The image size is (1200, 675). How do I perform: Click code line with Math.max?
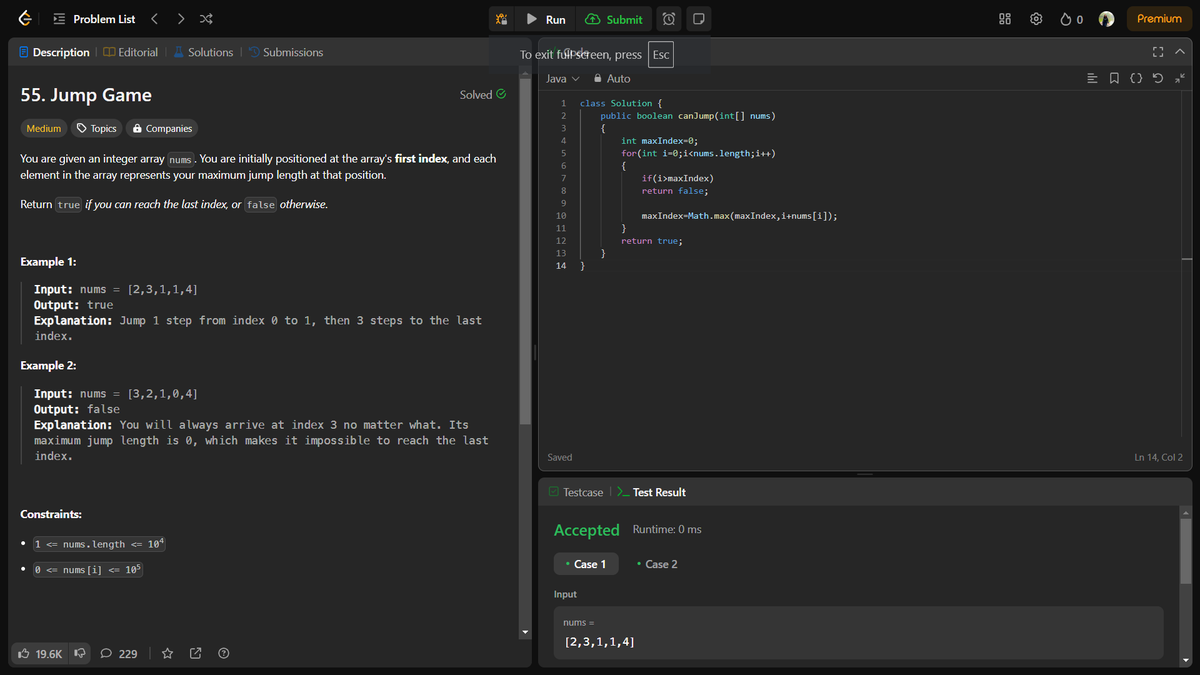[740, 215]
